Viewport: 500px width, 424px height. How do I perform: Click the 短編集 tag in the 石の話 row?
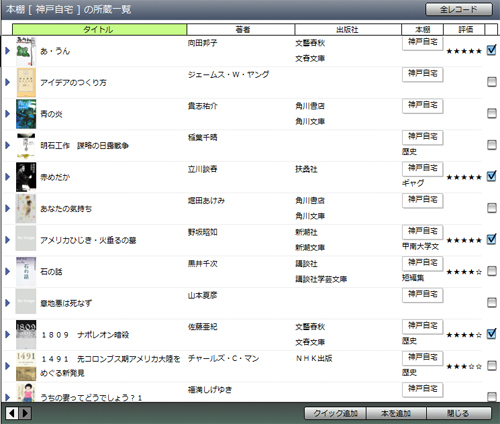point(413,278)
